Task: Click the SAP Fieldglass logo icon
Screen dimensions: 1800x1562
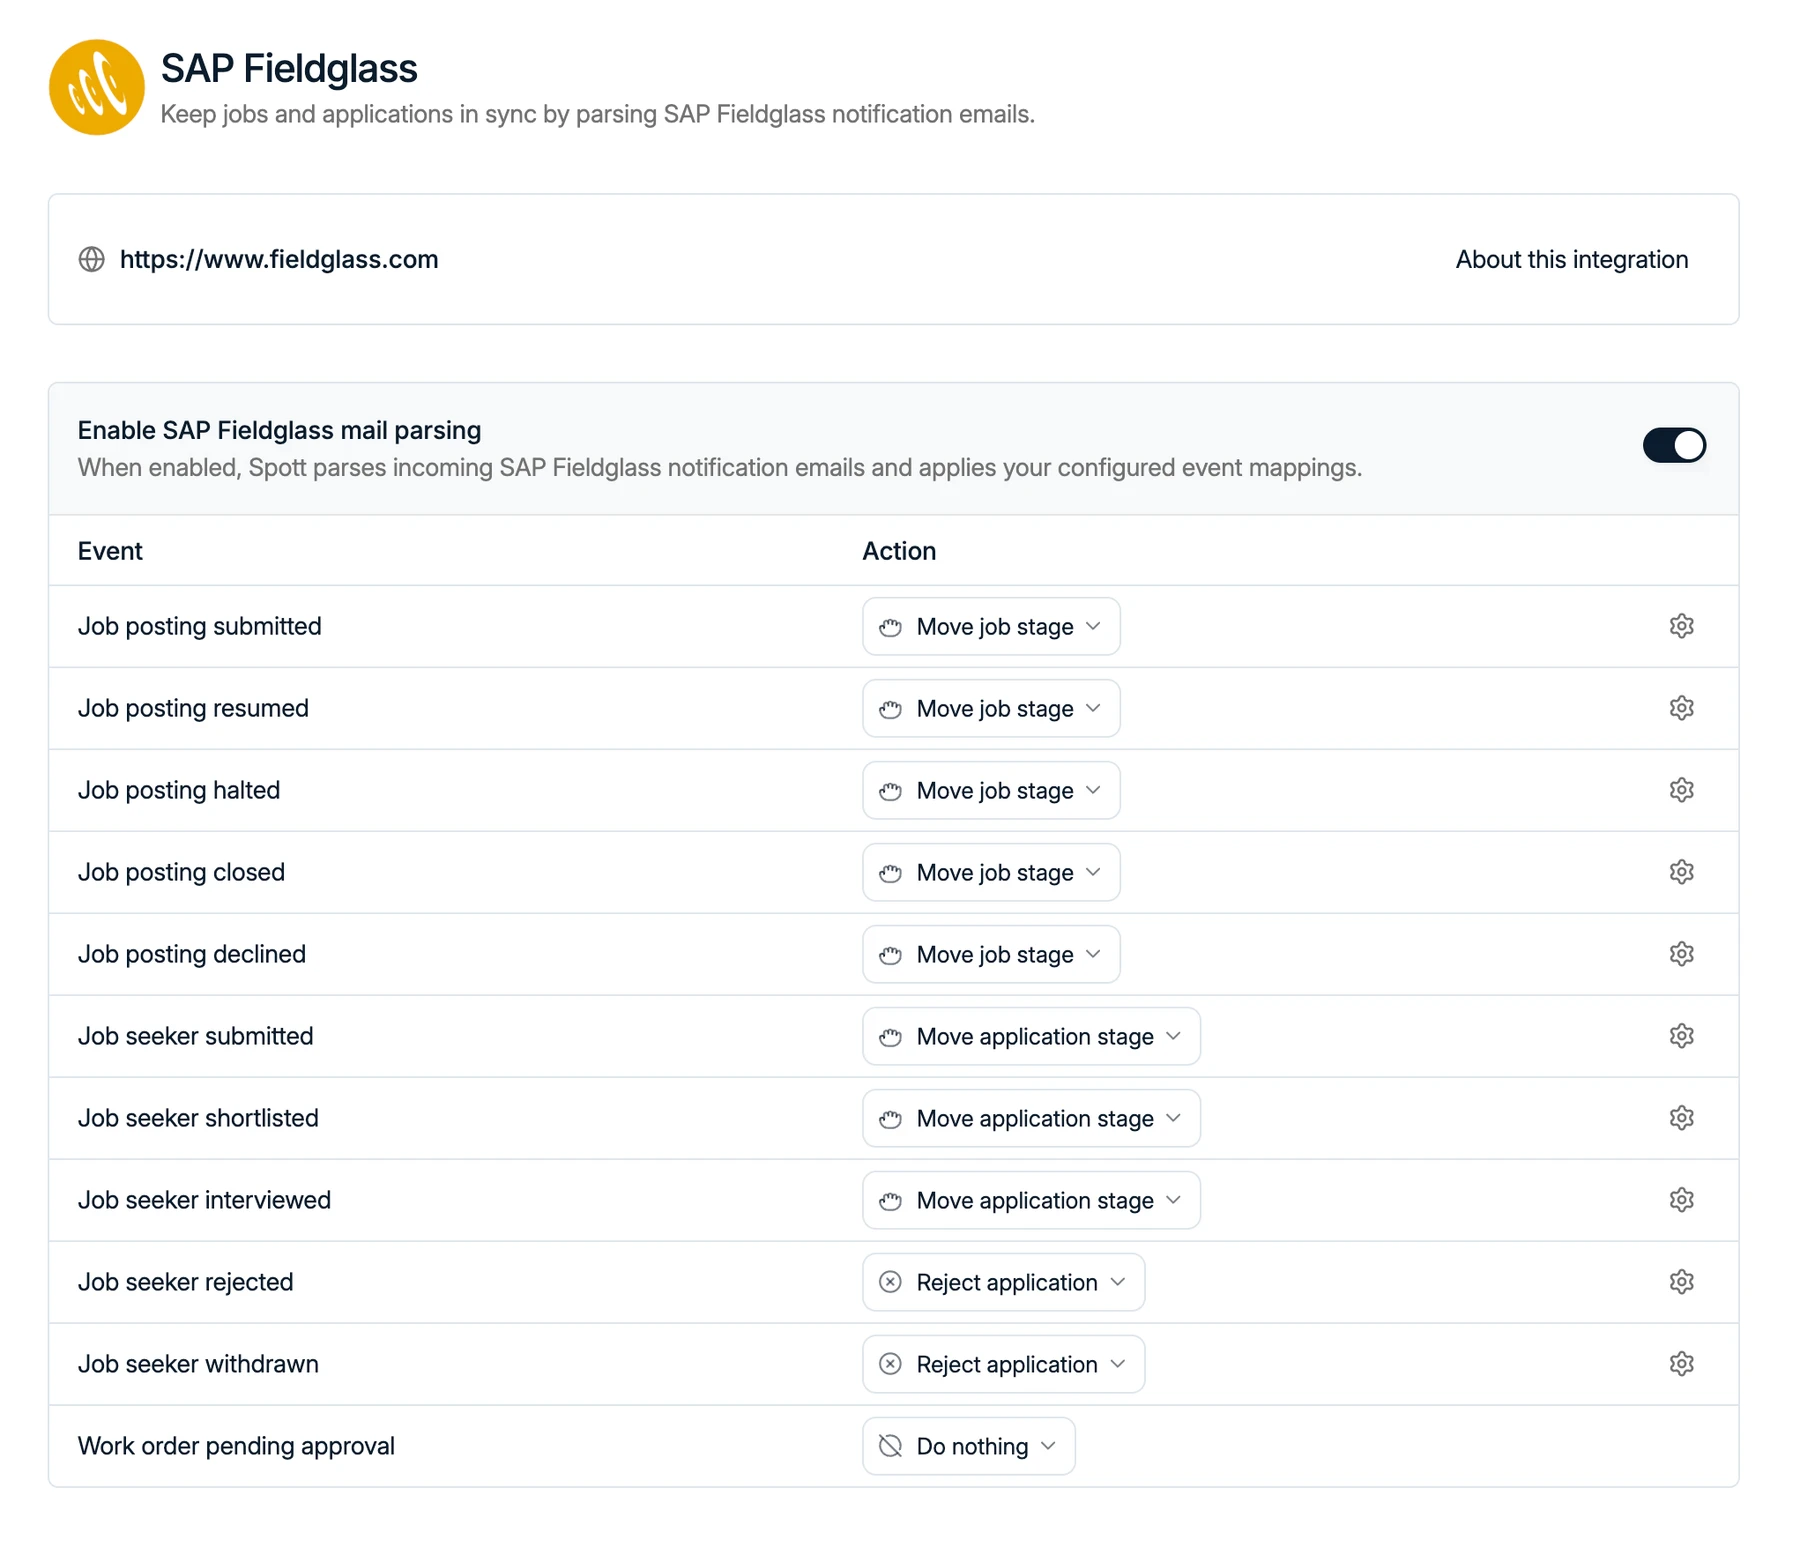Action: [x=97, y=87]
